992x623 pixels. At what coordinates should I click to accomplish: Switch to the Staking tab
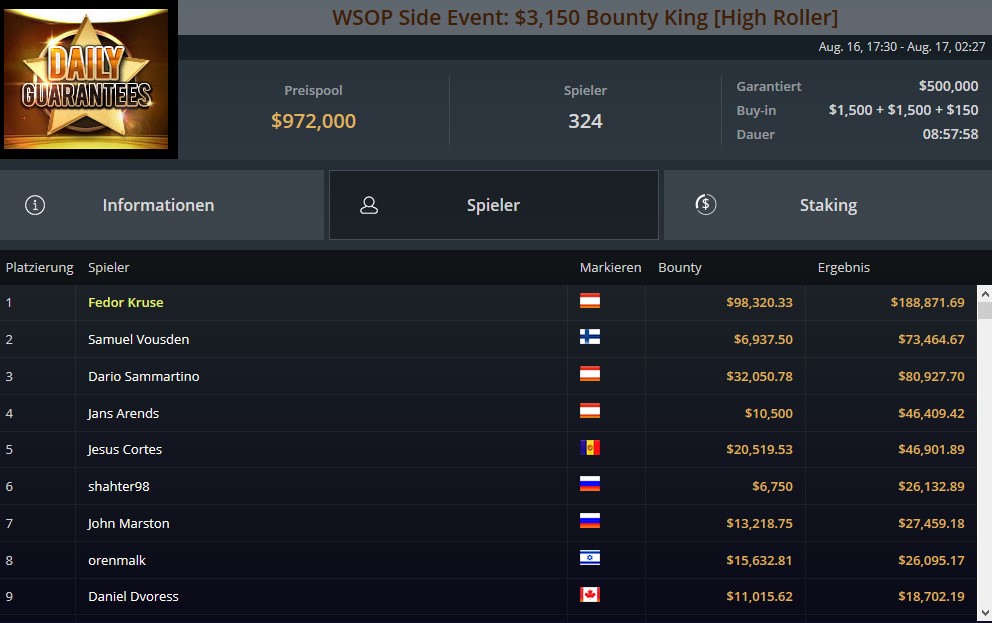[x=828, y=205]
